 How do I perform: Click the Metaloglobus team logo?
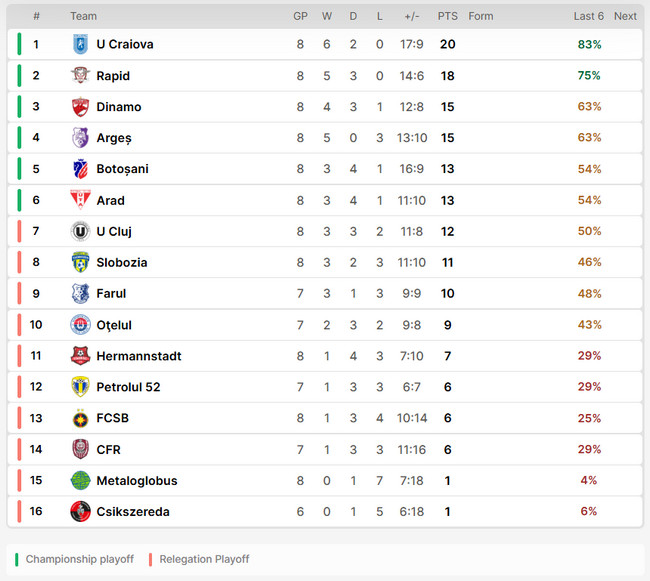click(x=80, y=481)
